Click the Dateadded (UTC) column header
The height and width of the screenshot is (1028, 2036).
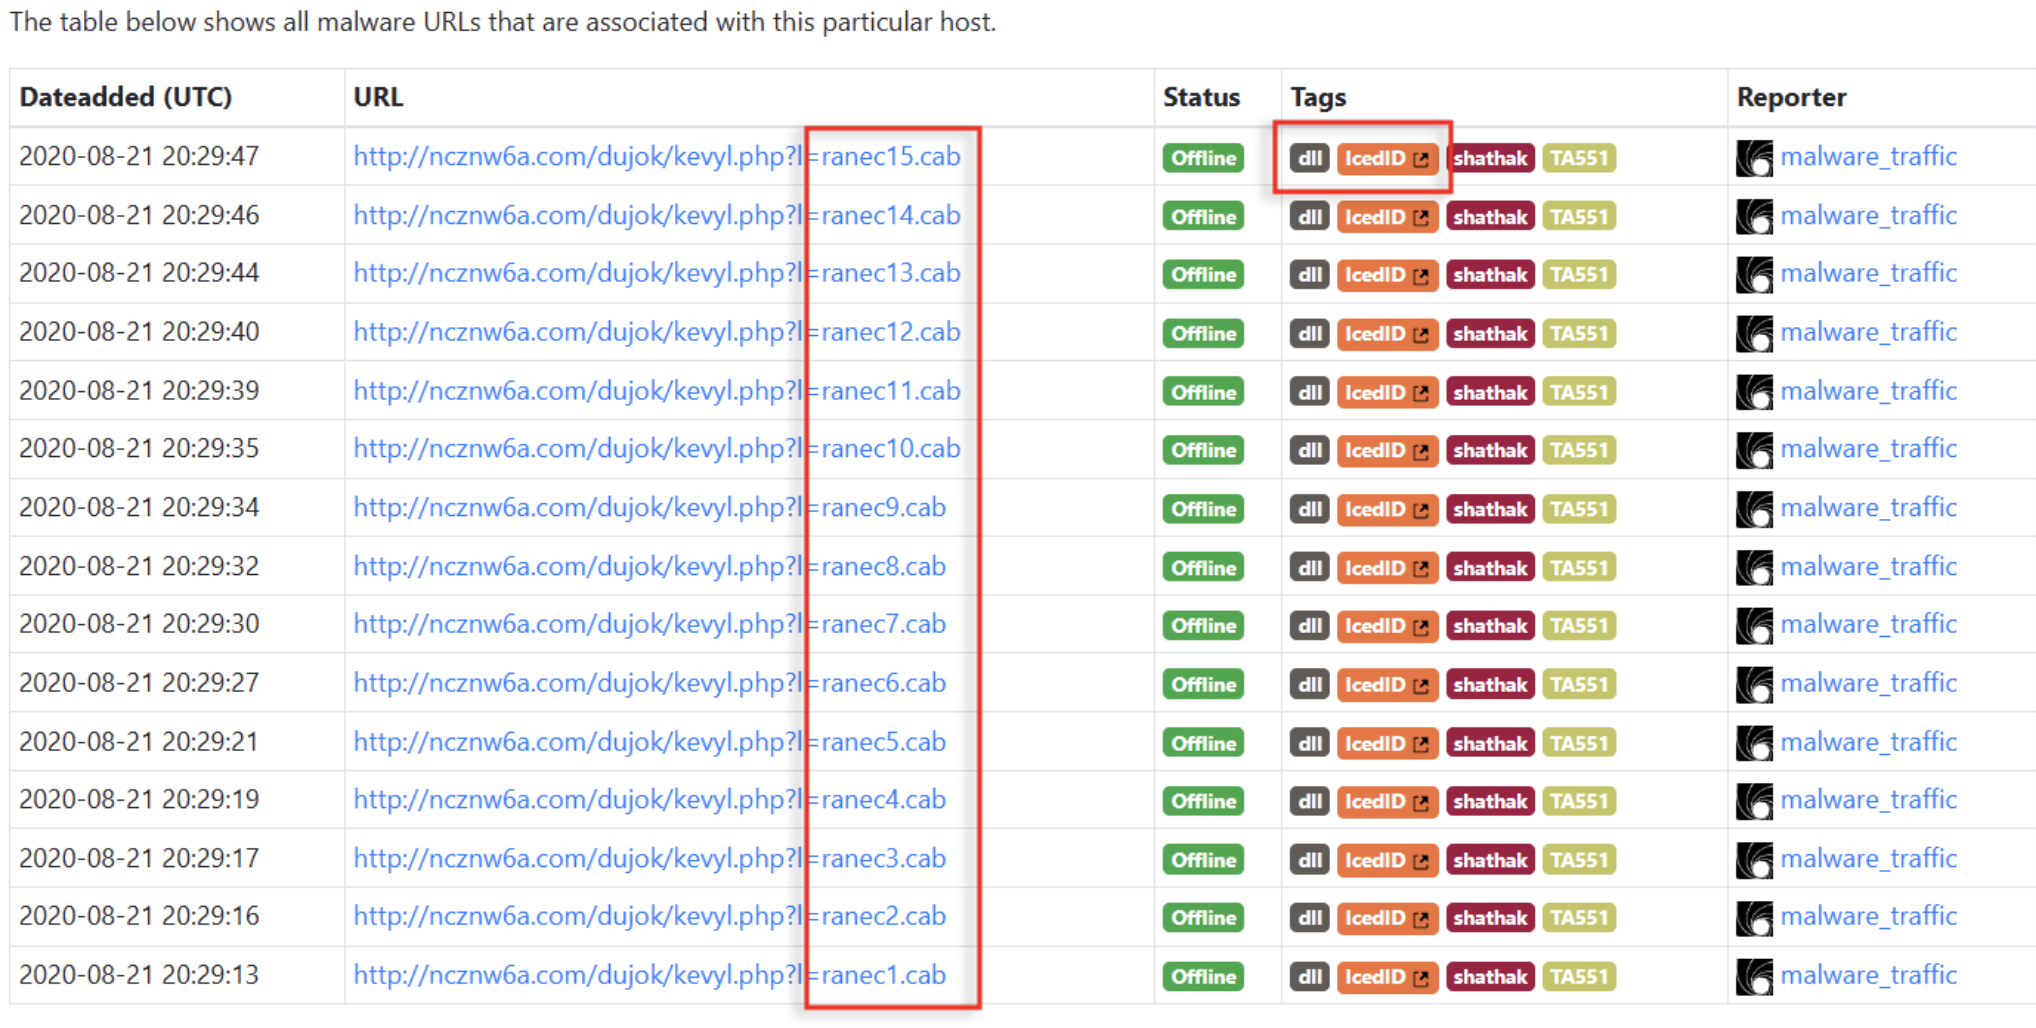click(126, 97)
